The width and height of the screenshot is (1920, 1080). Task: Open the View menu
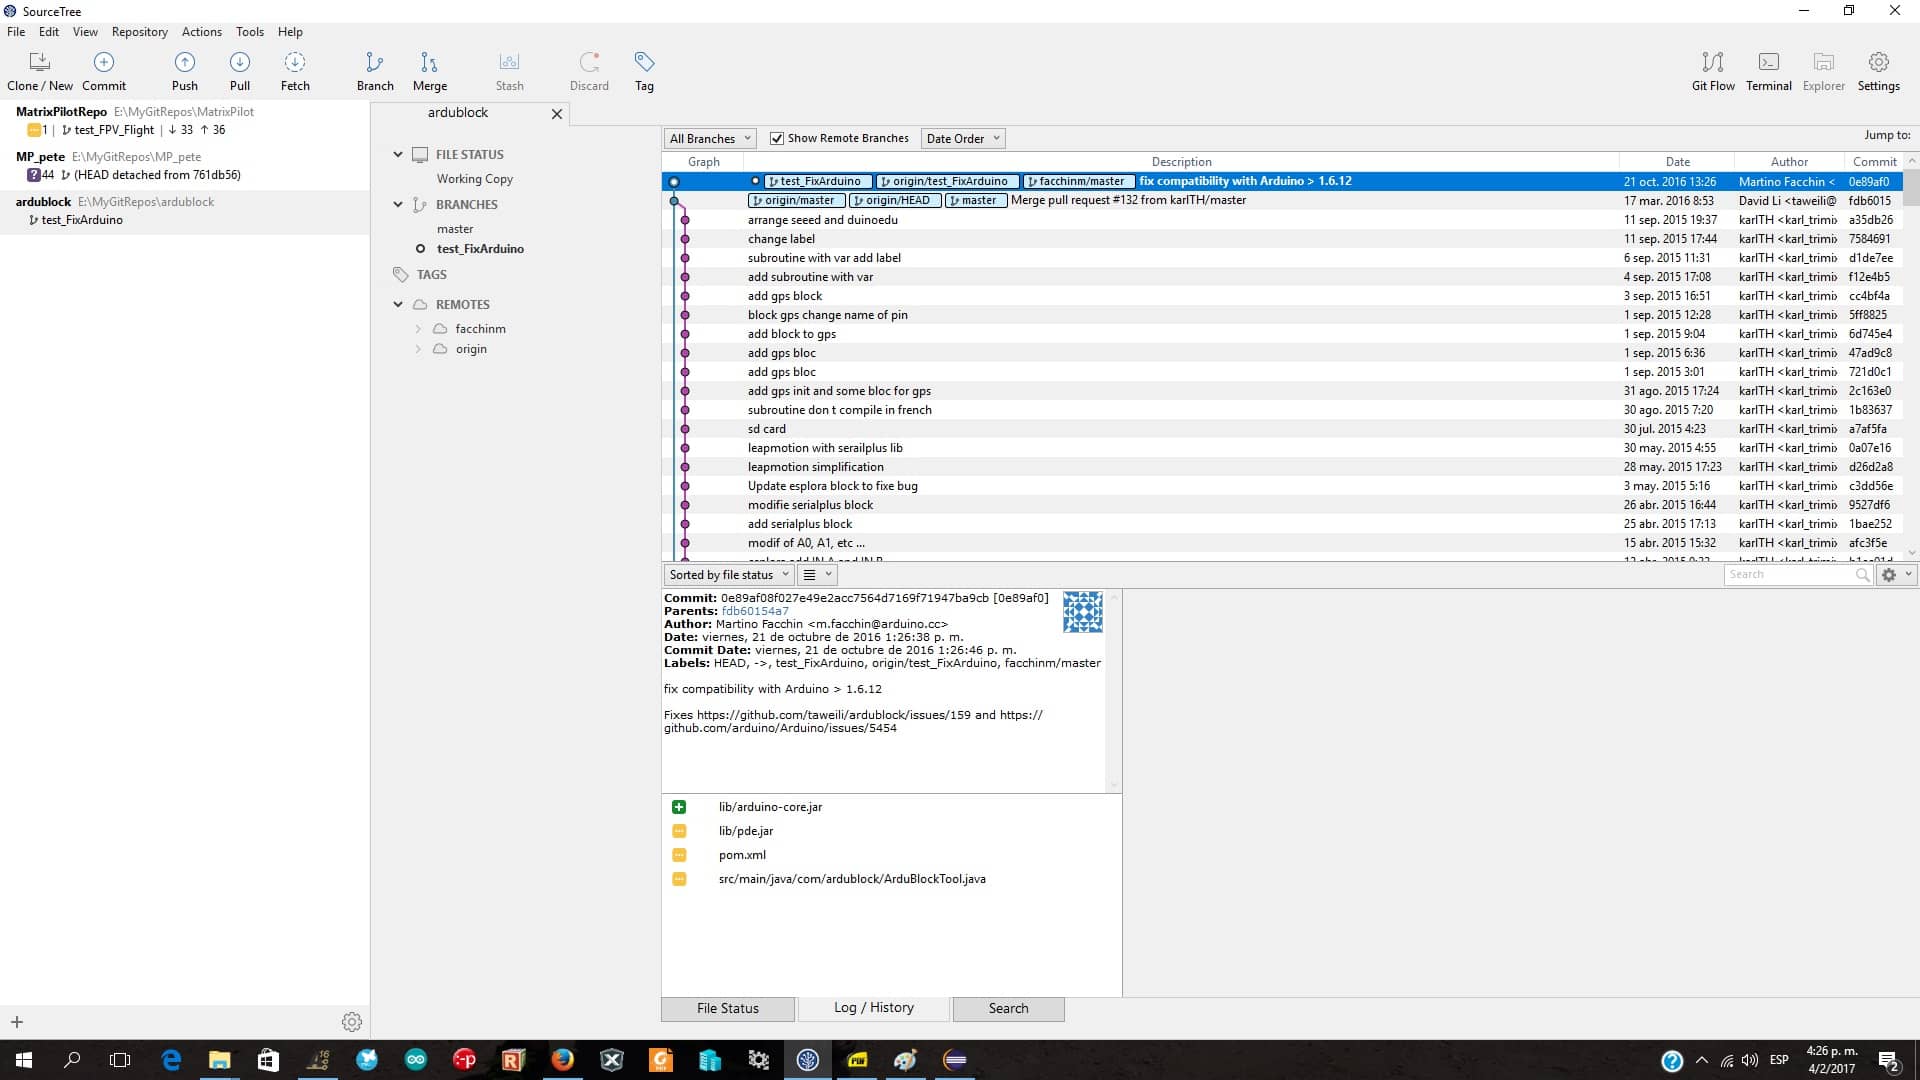[85, 32]
